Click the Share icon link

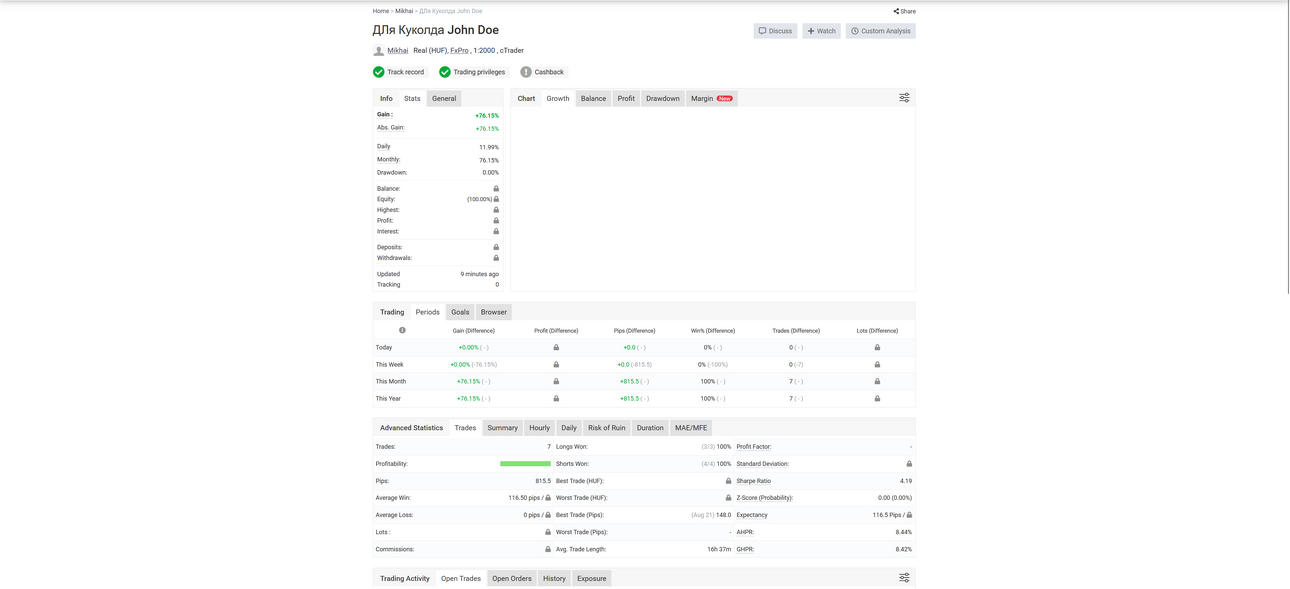[904, 11]
